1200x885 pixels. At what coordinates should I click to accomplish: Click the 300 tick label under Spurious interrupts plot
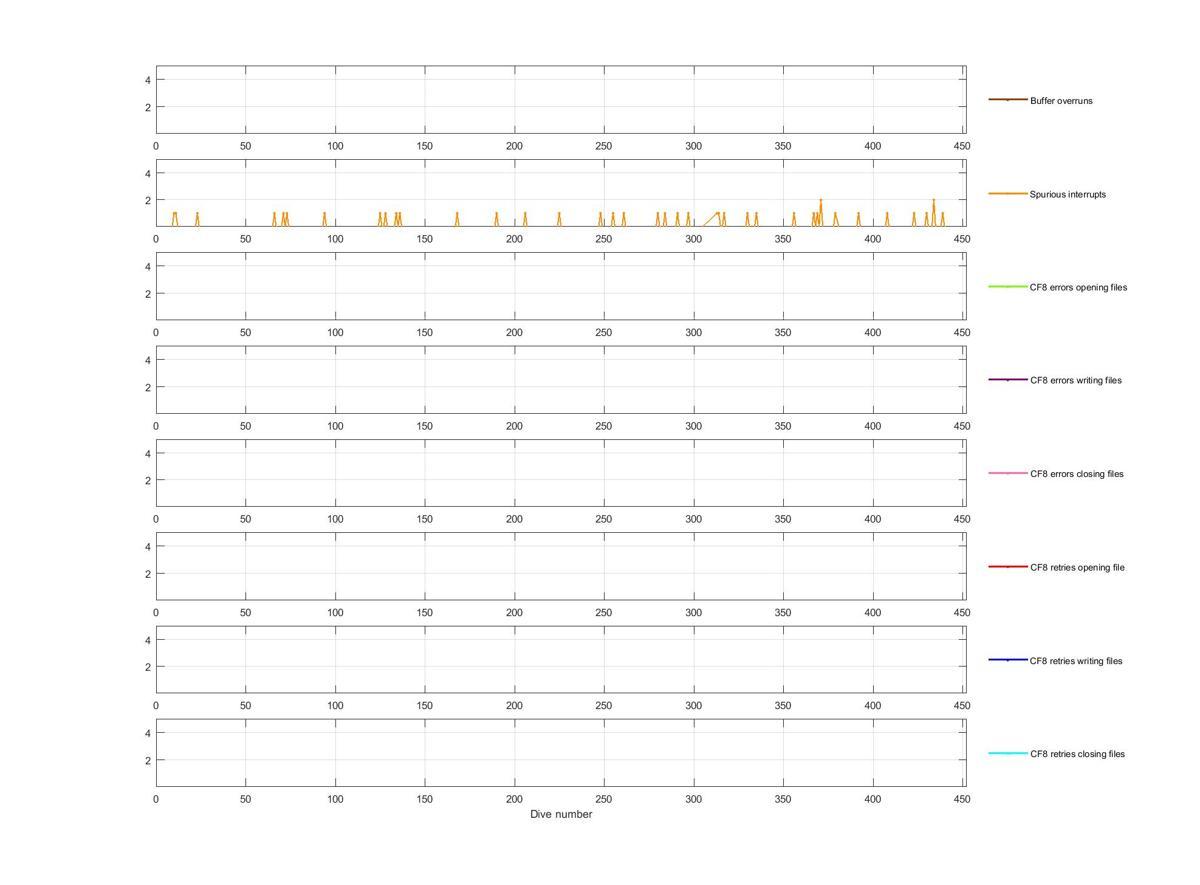pyautogui.click(x=693, y=239)
